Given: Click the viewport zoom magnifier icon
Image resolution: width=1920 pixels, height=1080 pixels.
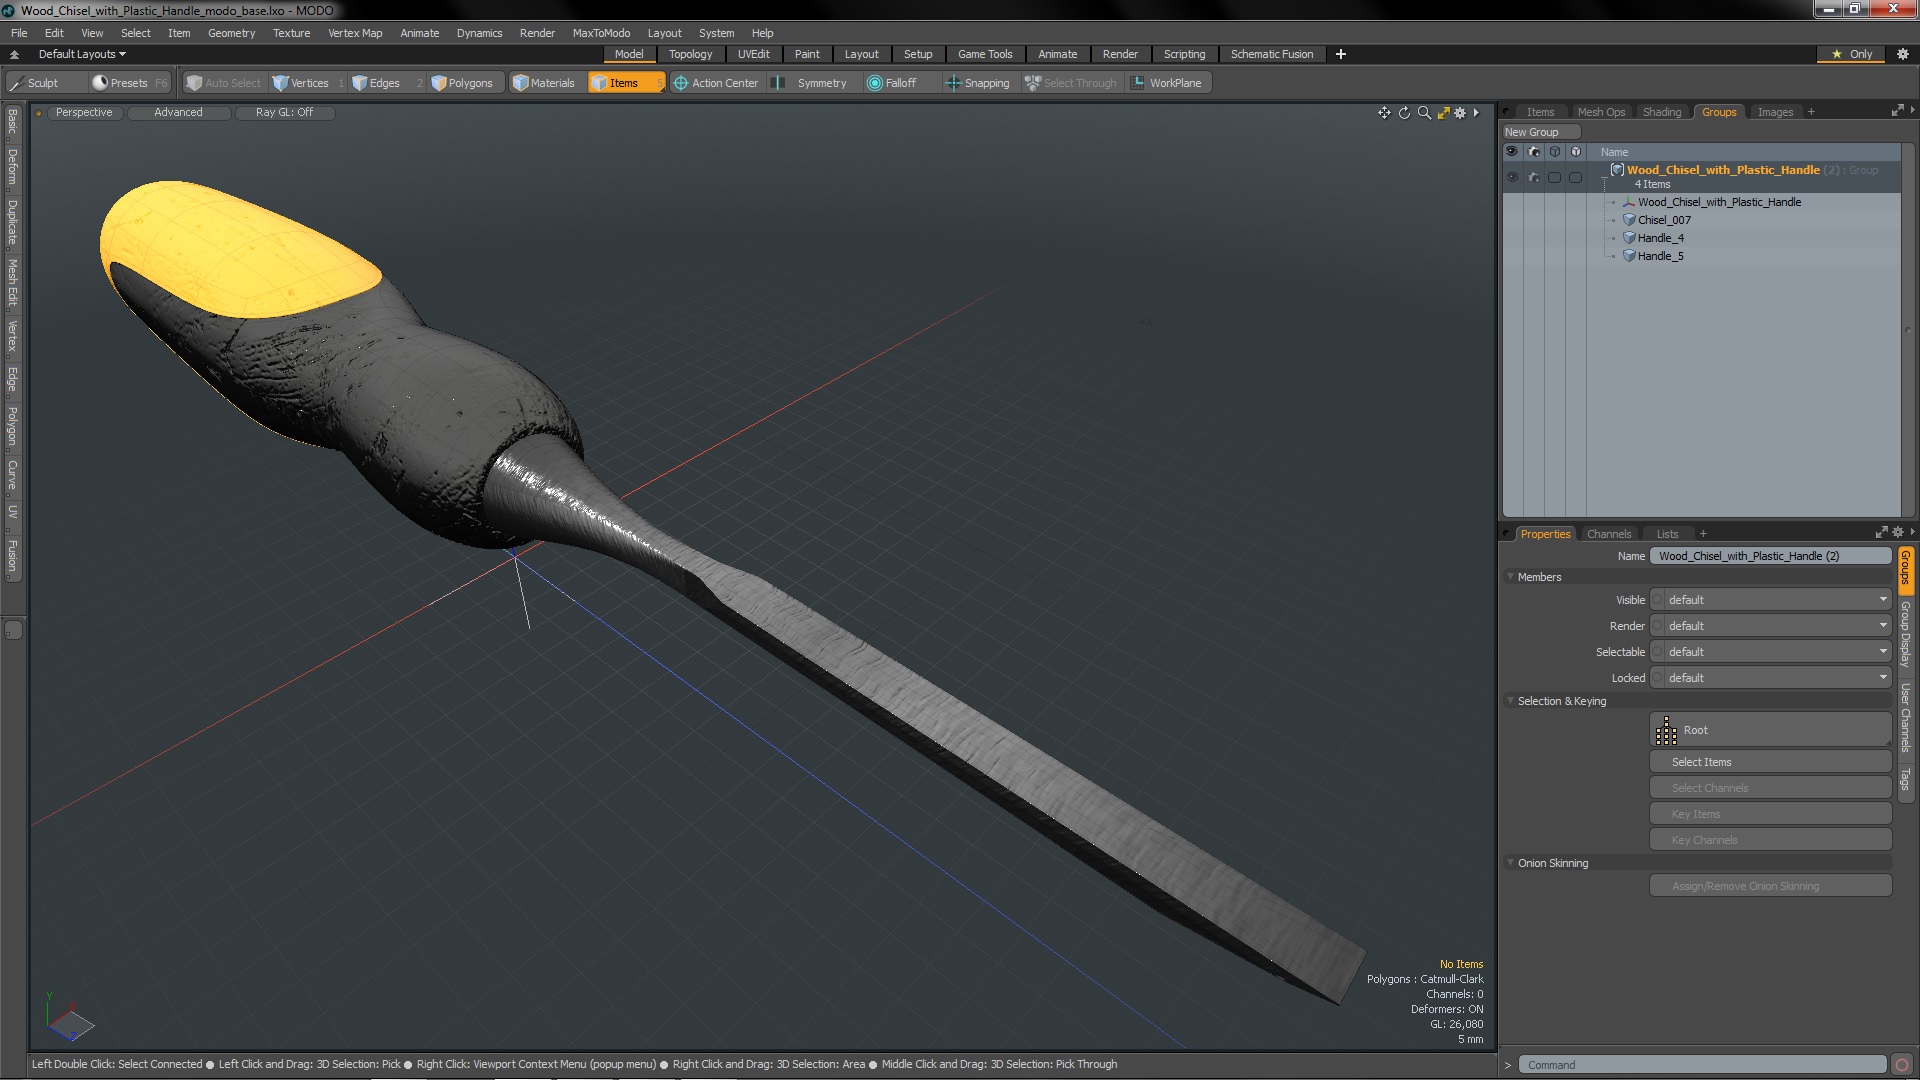Looking at the screenshot, I should (x=1424, y=113).
